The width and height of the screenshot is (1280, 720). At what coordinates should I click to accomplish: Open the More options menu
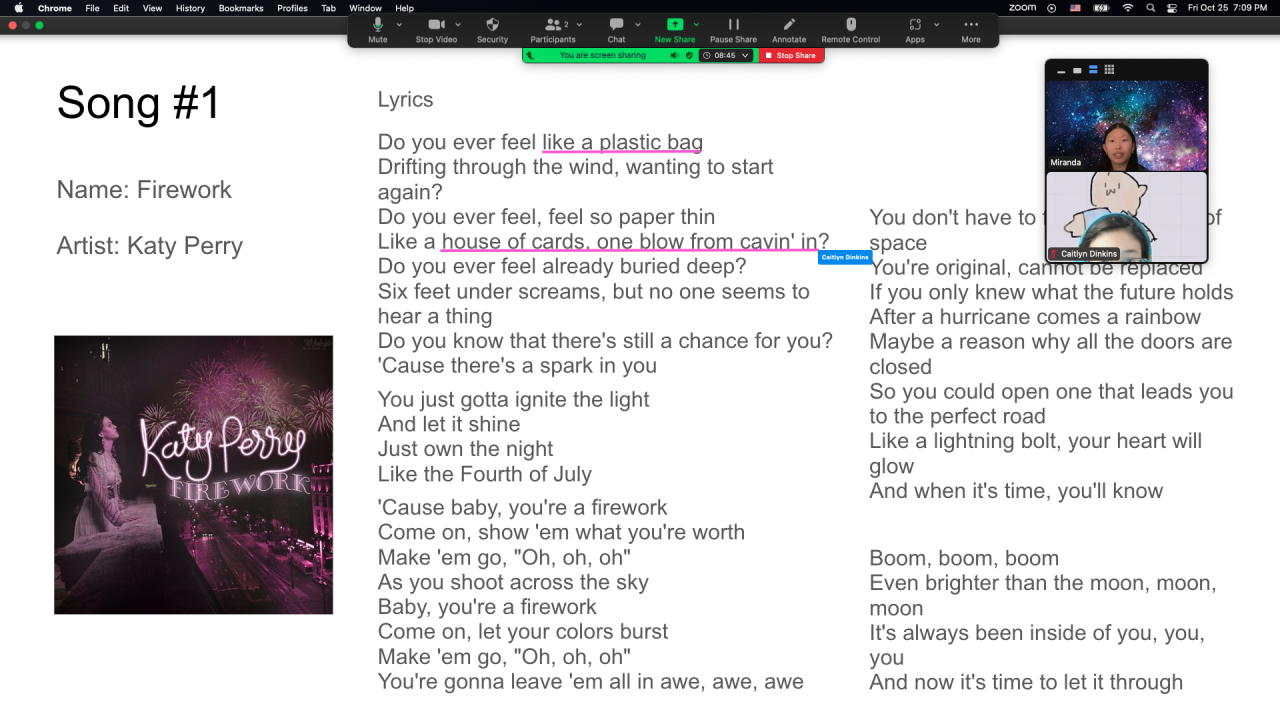(x=971, y=29)
